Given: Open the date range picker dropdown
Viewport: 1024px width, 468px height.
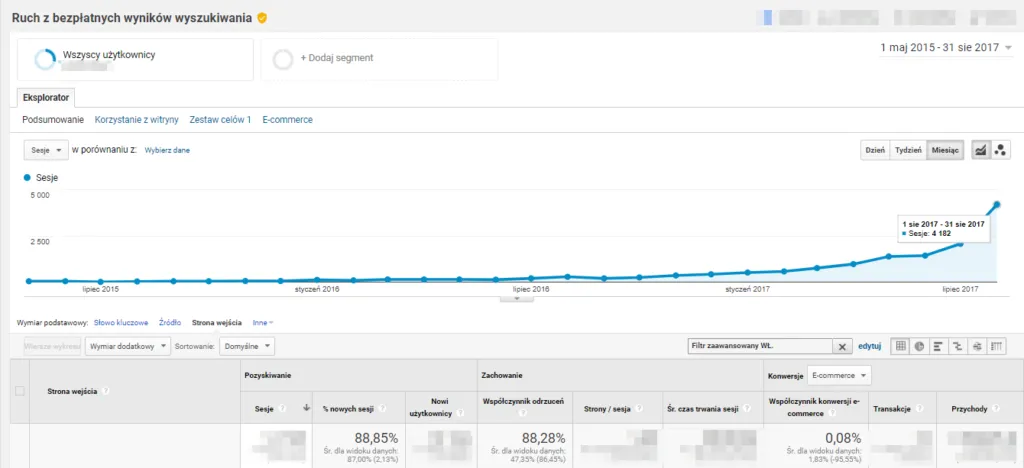Looking at the screenshot, I should 946,47.
